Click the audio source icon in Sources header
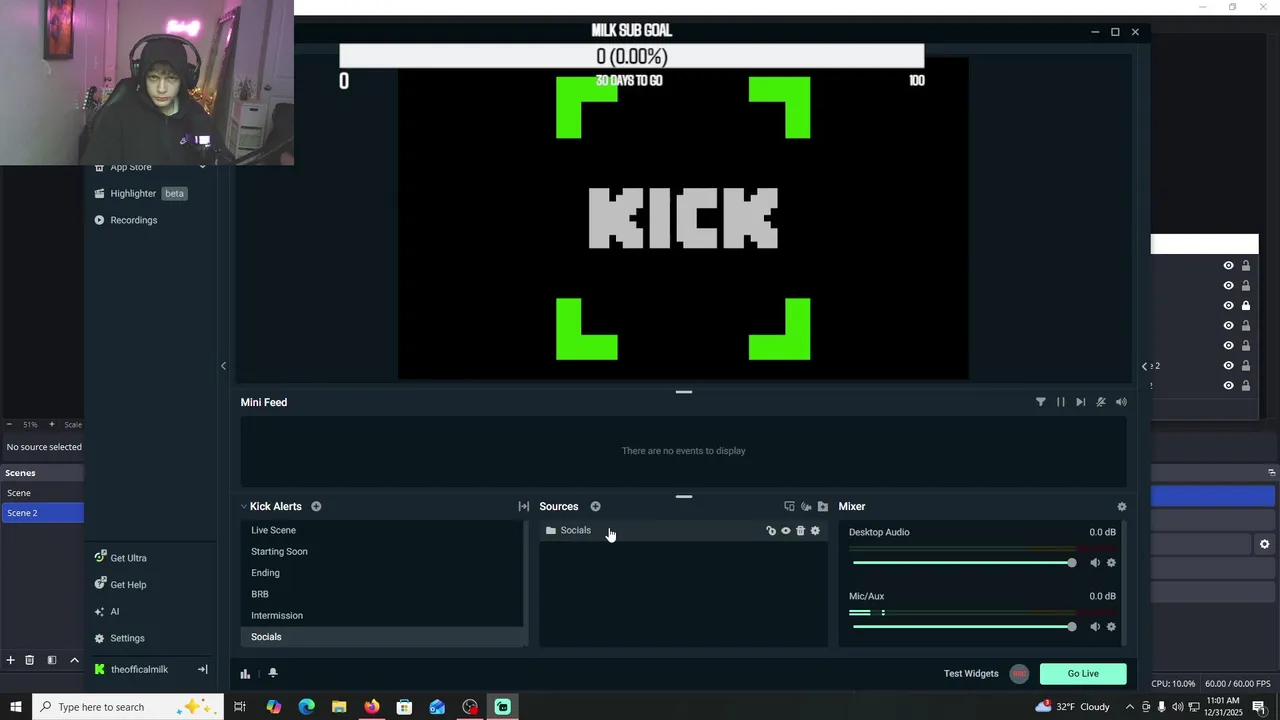 click(806, 507)
